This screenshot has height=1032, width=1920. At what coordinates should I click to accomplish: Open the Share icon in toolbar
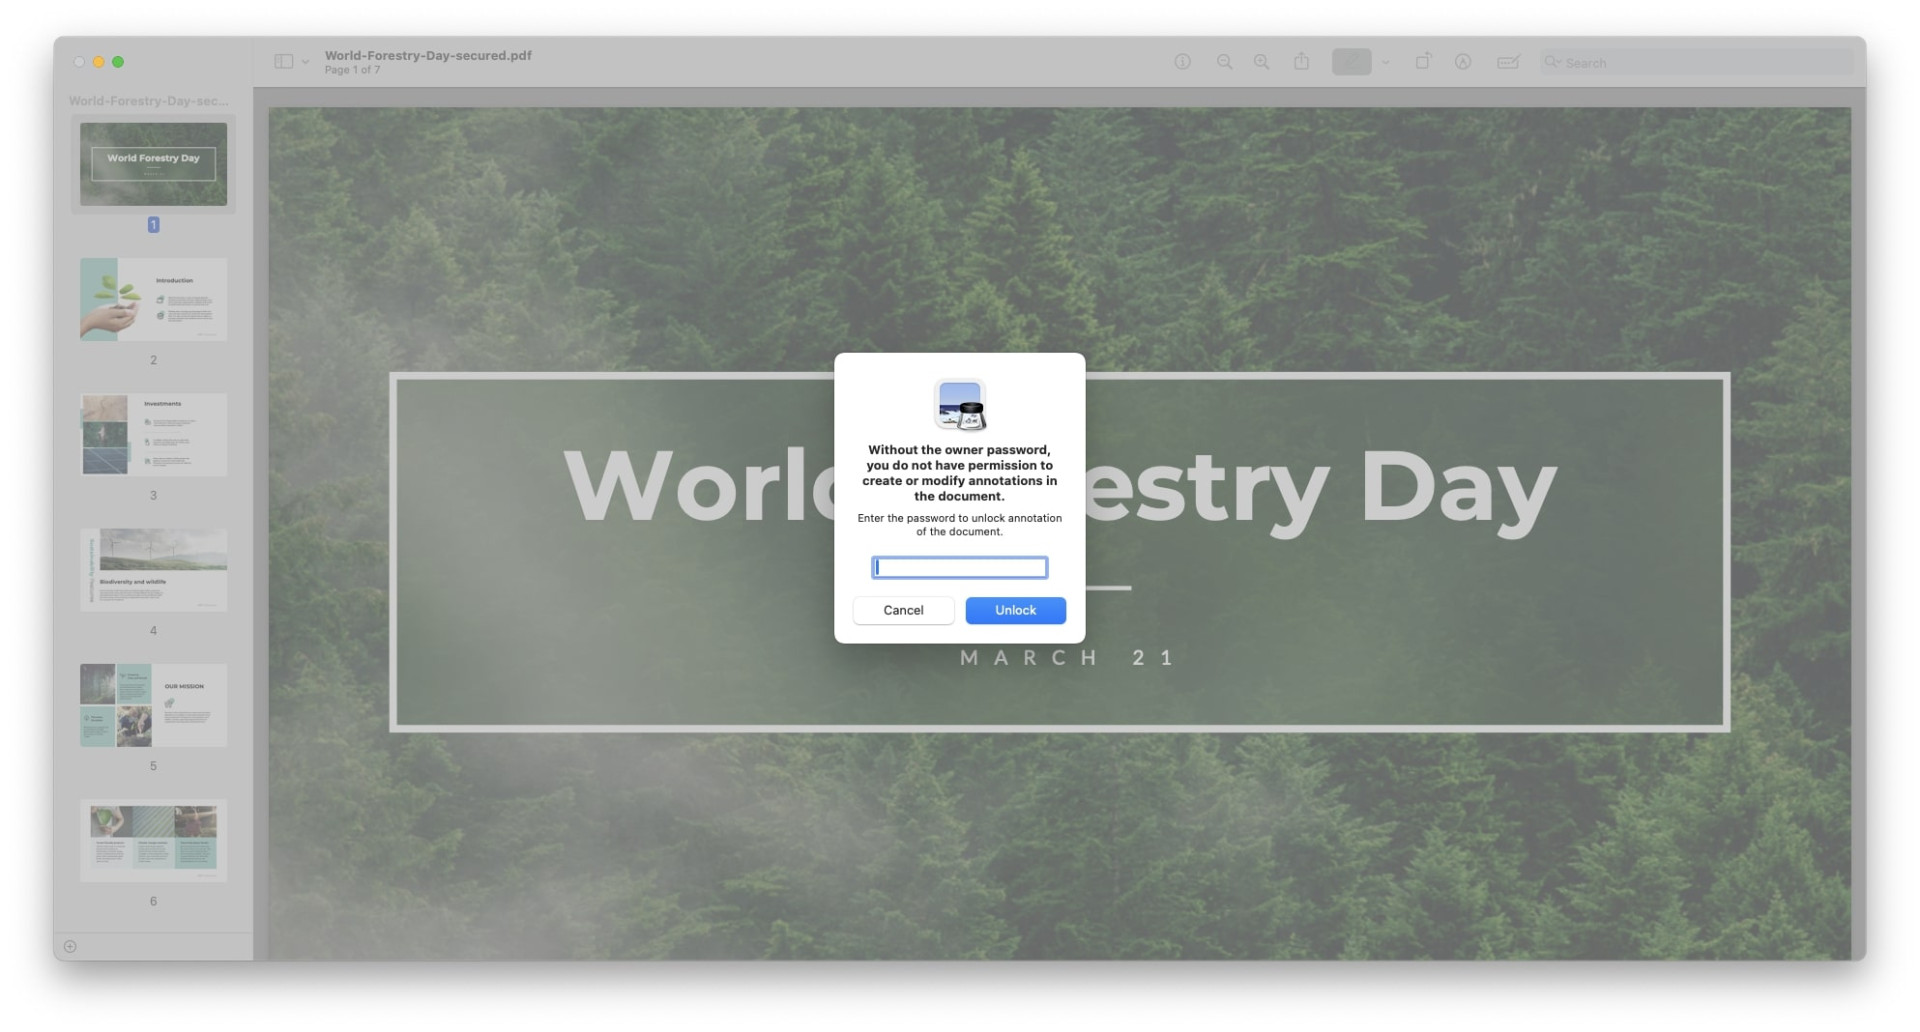tap(1301, 62)
